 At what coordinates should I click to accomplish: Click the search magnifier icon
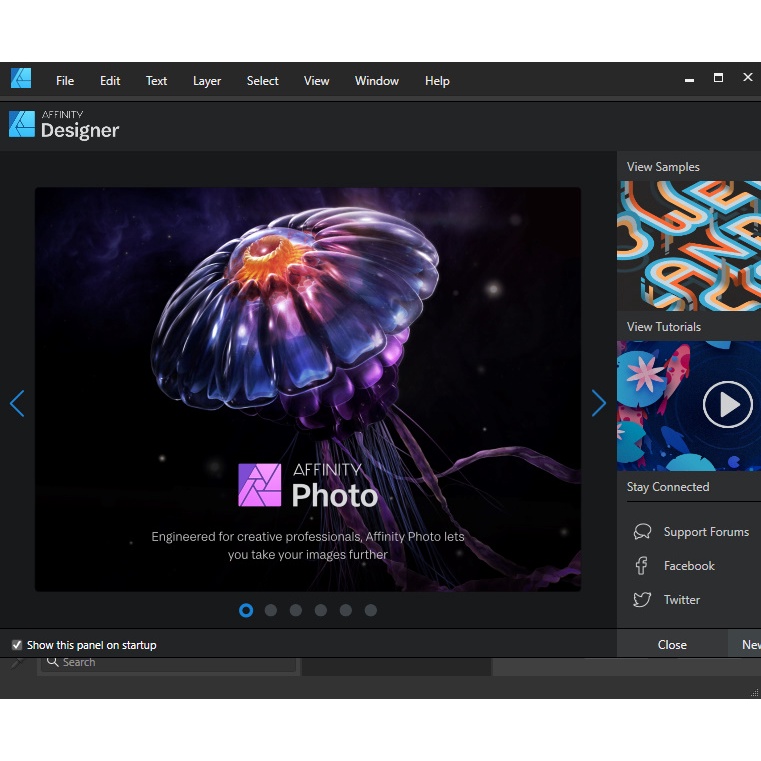[x=53, y=662]
